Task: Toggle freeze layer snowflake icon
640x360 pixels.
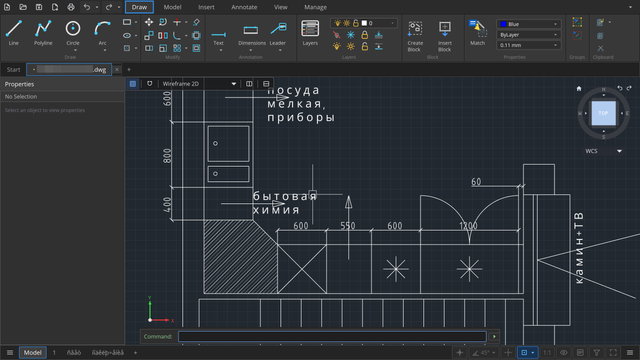Action: point(351,35)
